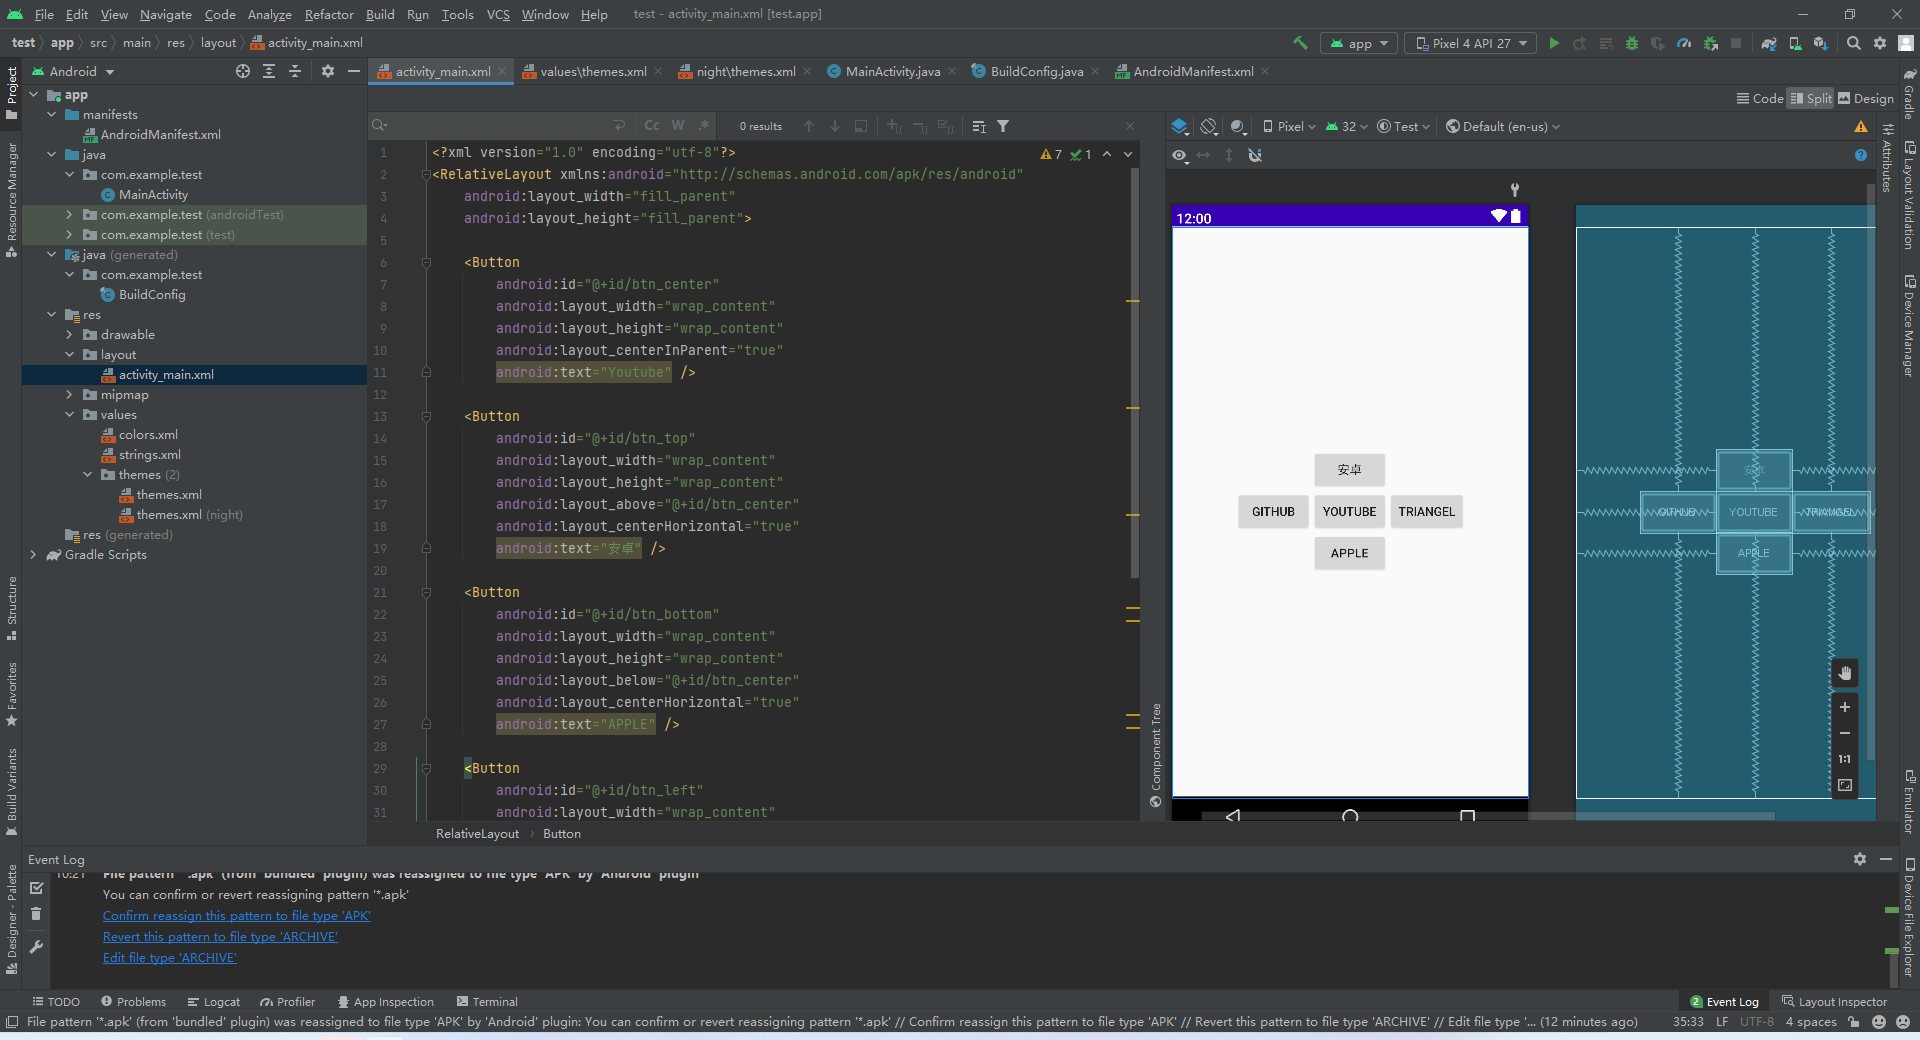Screen dimensions: 1920x1040
Task: Toggle autoconnect magnet icon in designer
Action: click(x=1255, y=155)
